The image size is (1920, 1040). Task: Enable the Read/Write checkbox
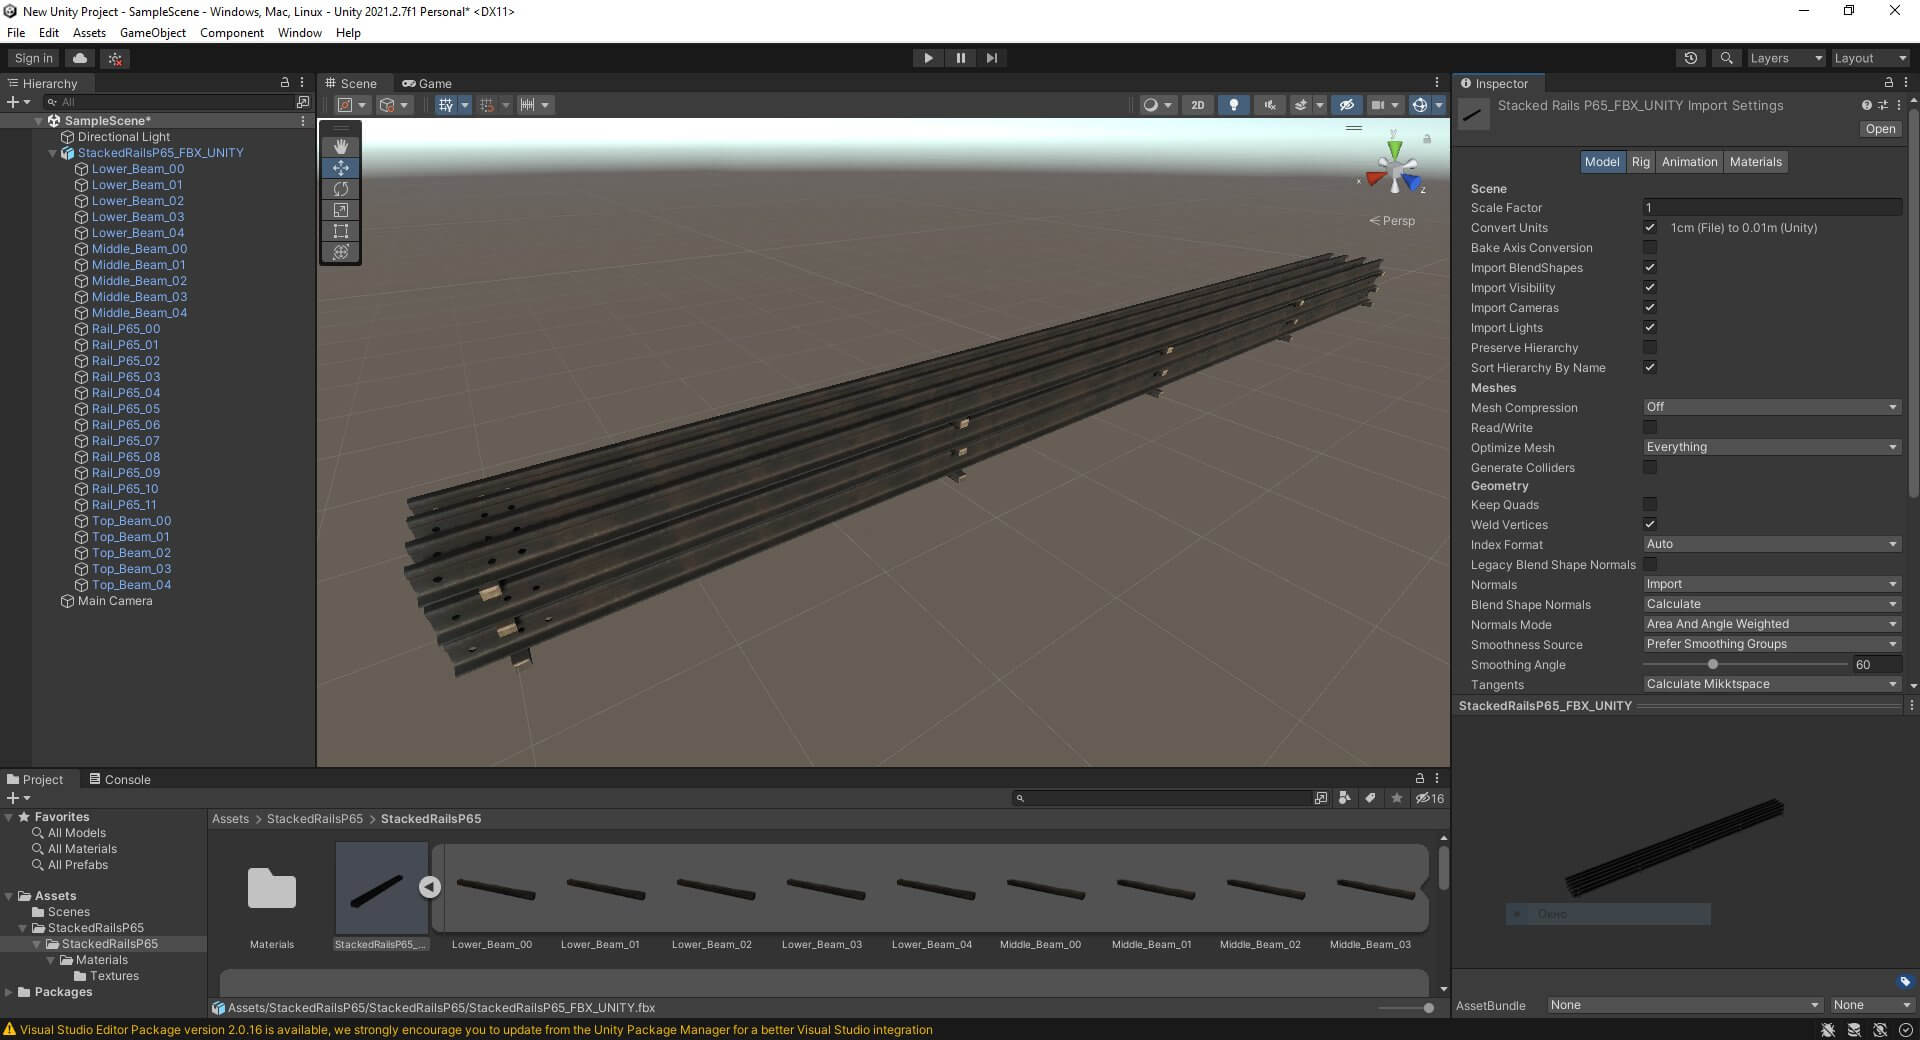pyautogui.click(x=1650, y=427)
